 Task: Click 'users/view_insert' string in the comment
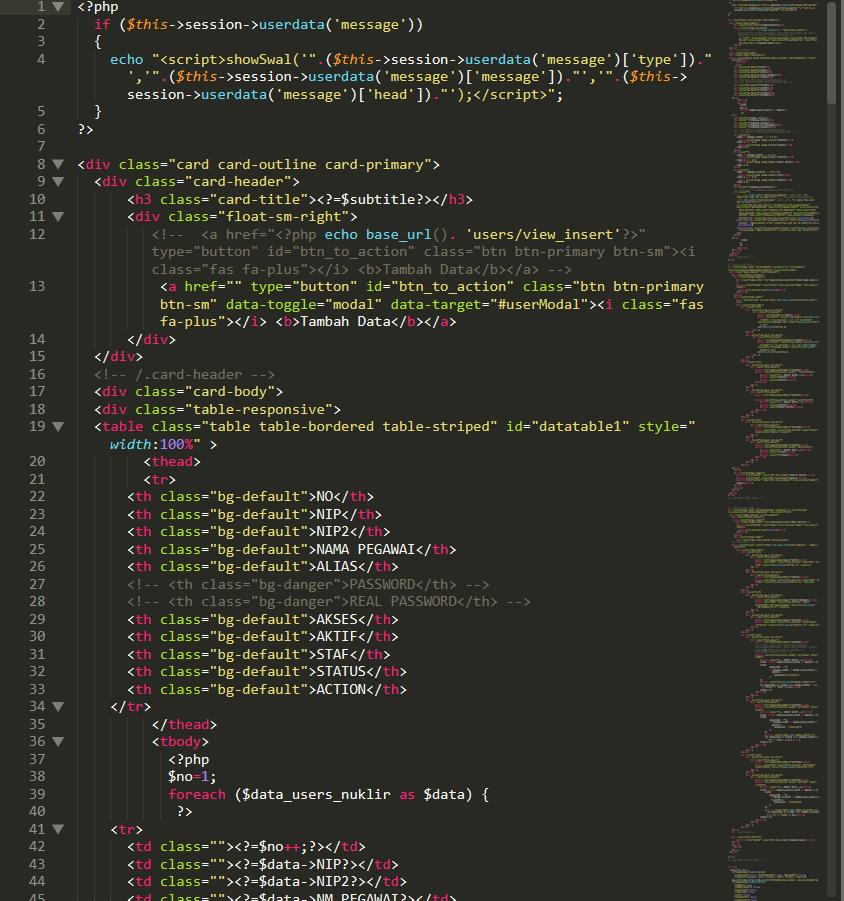pyautogui.click(x=544, y=235)
